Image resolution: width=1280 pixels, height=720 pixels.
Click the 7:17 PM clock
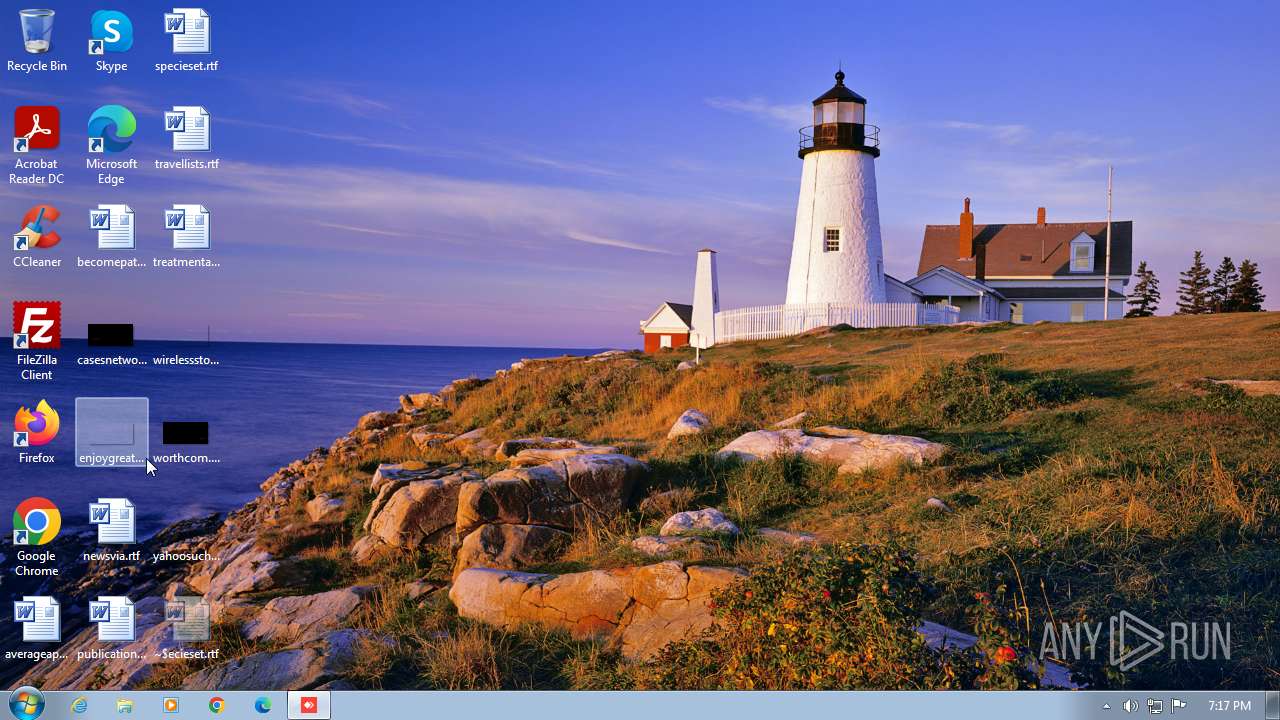[x=1229, y=706]
